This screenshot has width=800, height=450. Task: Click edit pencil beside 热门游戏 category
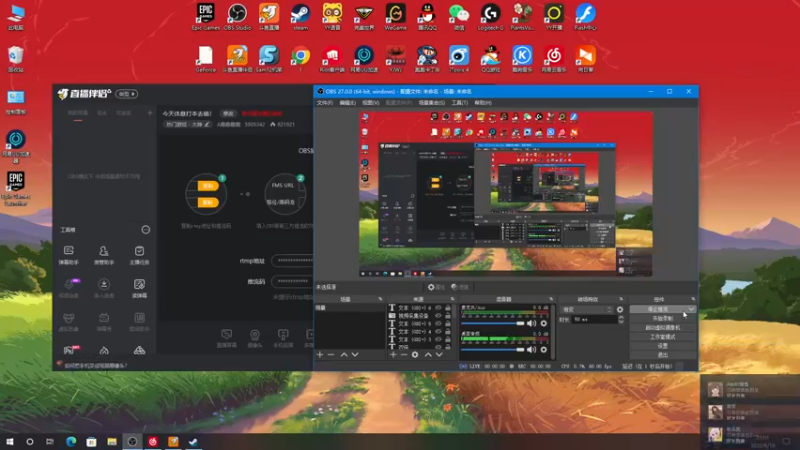click(x=207, y=124)
